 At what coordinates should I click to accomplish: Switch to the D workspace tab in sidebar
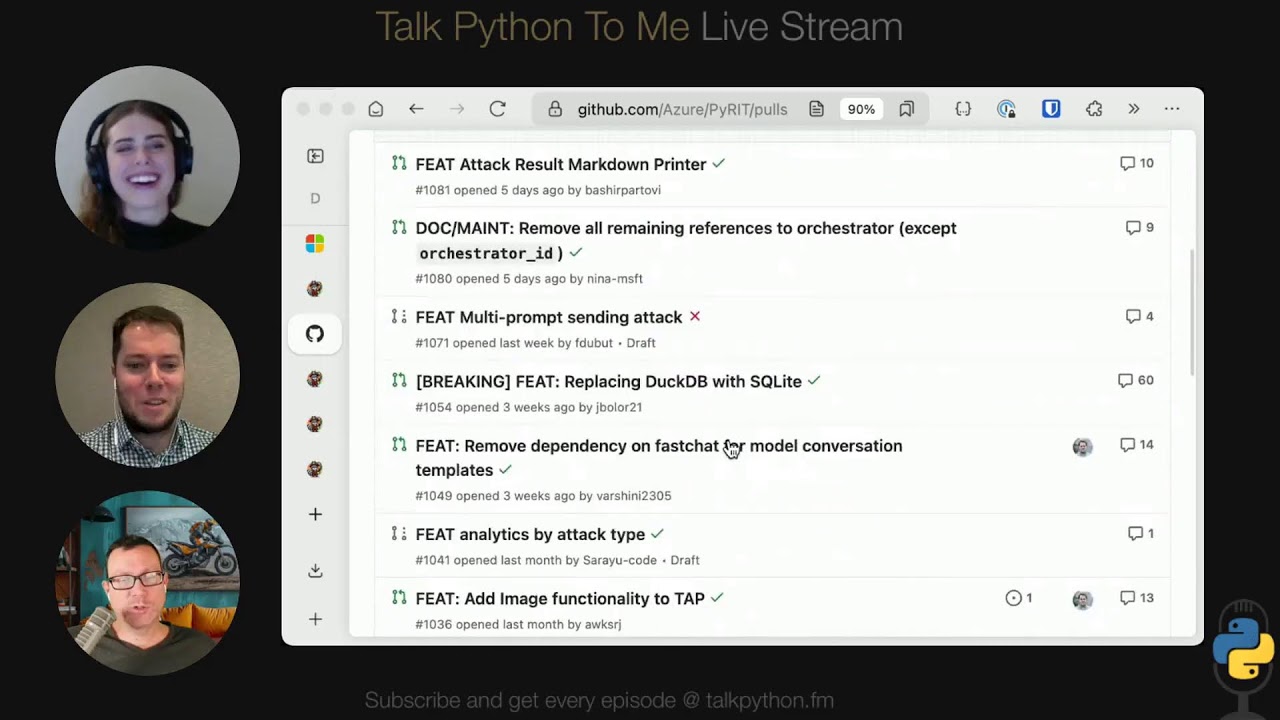(x=315, y=198)
